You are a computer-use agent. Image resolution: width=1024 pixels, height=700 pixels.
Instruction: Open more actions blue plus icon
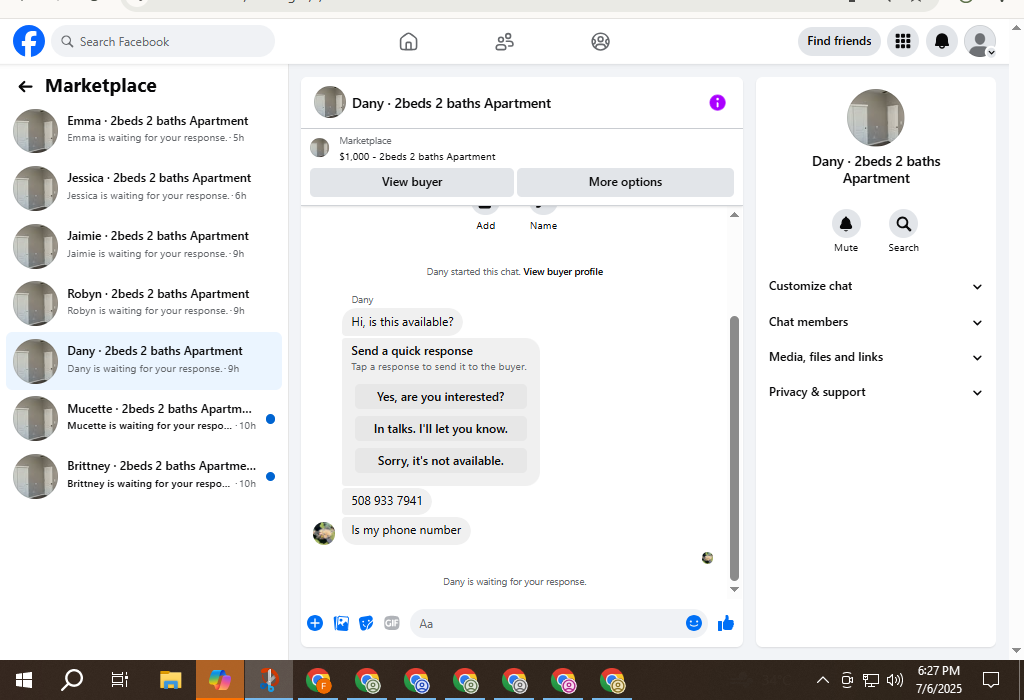(x=315, y=623)
